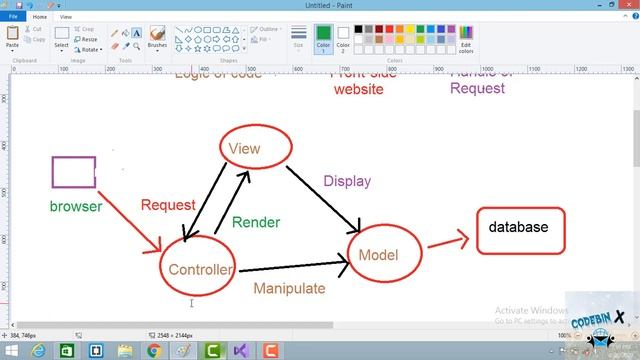This screenshot has width=640, height=360.
Task: Click the horizontal canvas scrollbar
Action: pos(175,325)
